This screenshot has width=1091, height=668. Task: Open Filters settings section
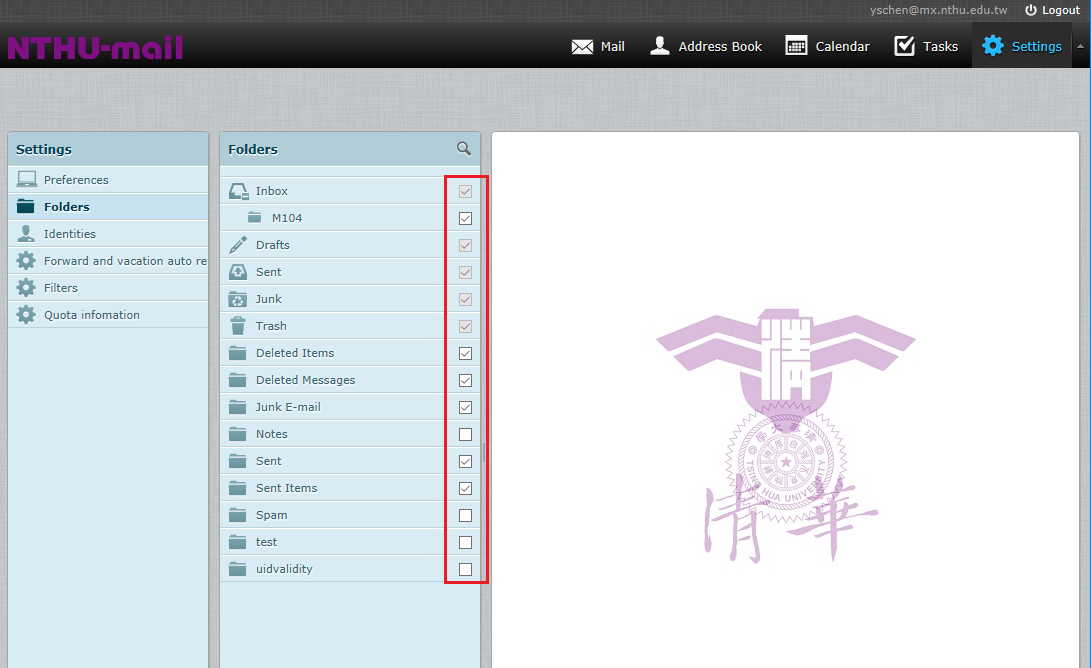tap(61, 288)
